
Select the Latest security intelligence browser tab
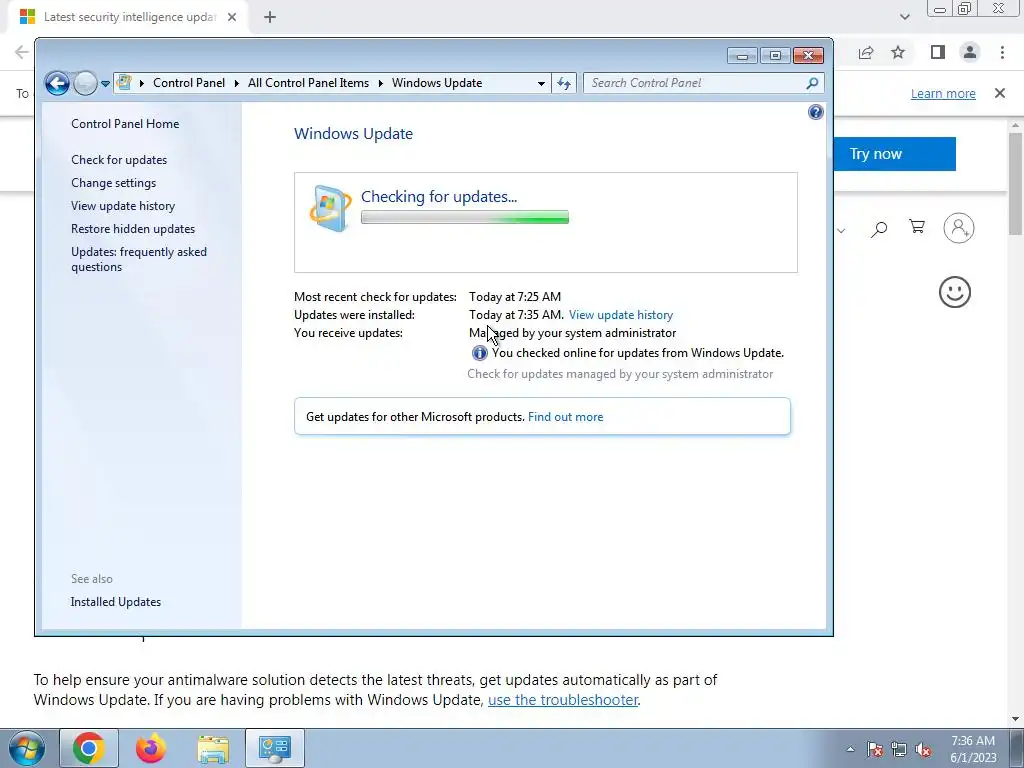point(129,17)
